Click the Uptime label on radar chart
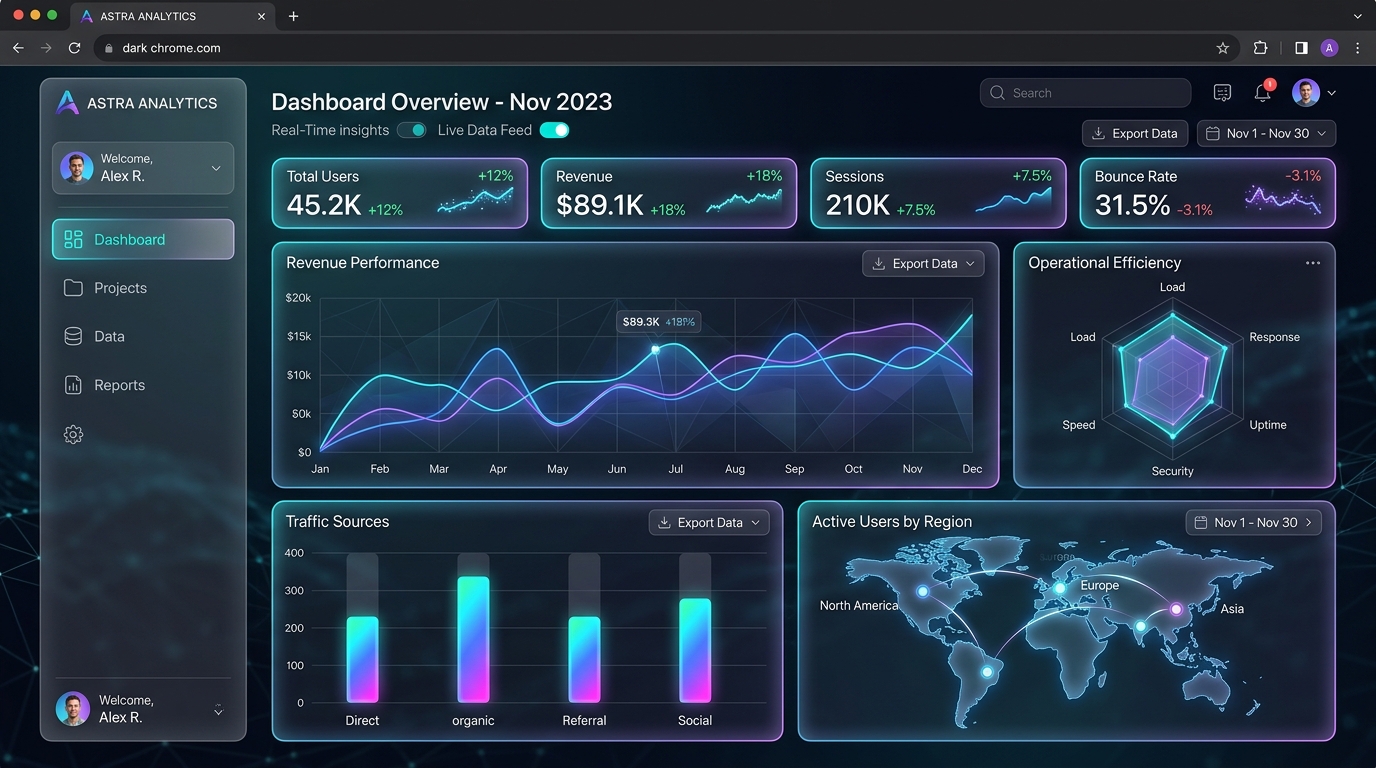This screenshot has width=1376, height=768. (1268, 425)
